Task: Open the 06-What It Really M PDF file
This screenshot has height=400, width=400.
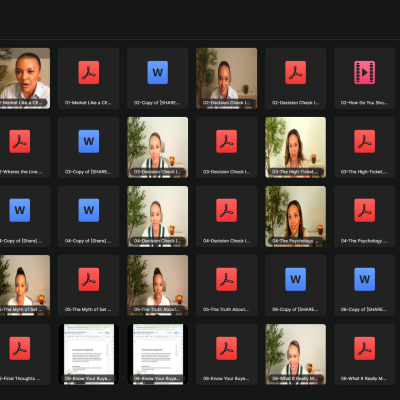Action: (365, 354)
